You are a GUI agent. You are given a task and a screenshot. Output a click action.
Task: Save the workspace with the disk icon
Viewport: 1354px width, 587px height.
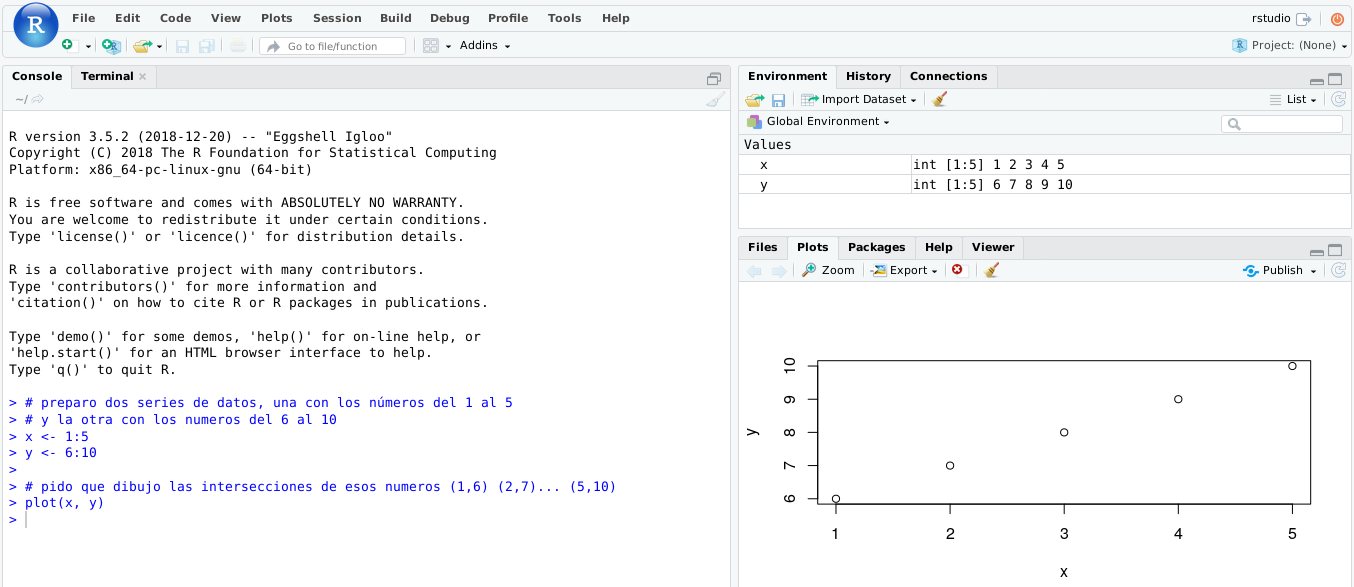778,99
